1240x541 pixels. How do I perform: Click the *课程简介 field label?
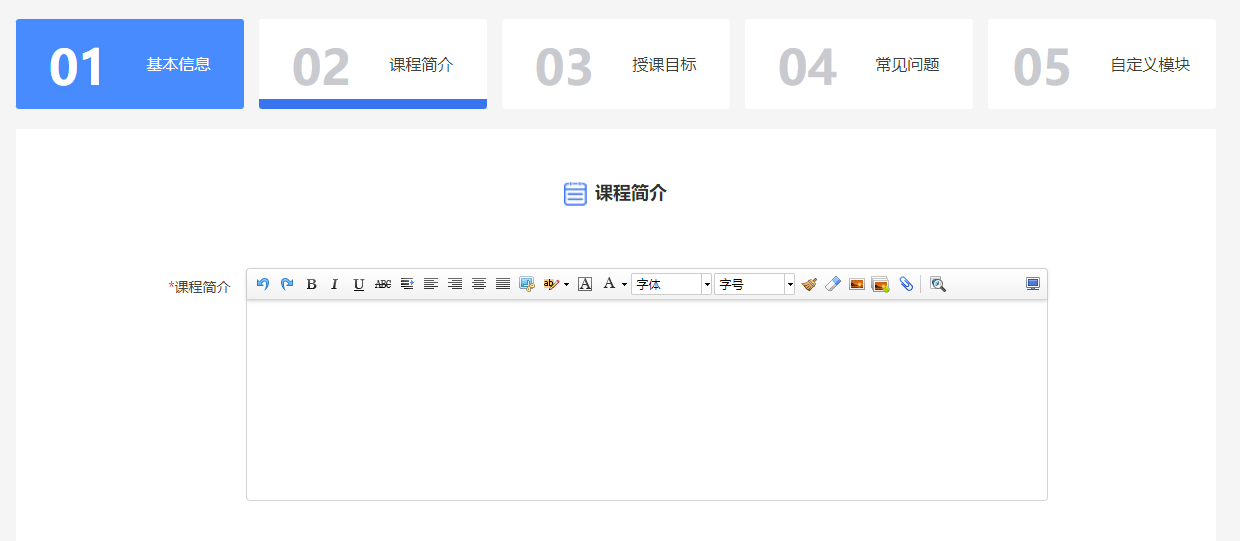click(200, 287)
